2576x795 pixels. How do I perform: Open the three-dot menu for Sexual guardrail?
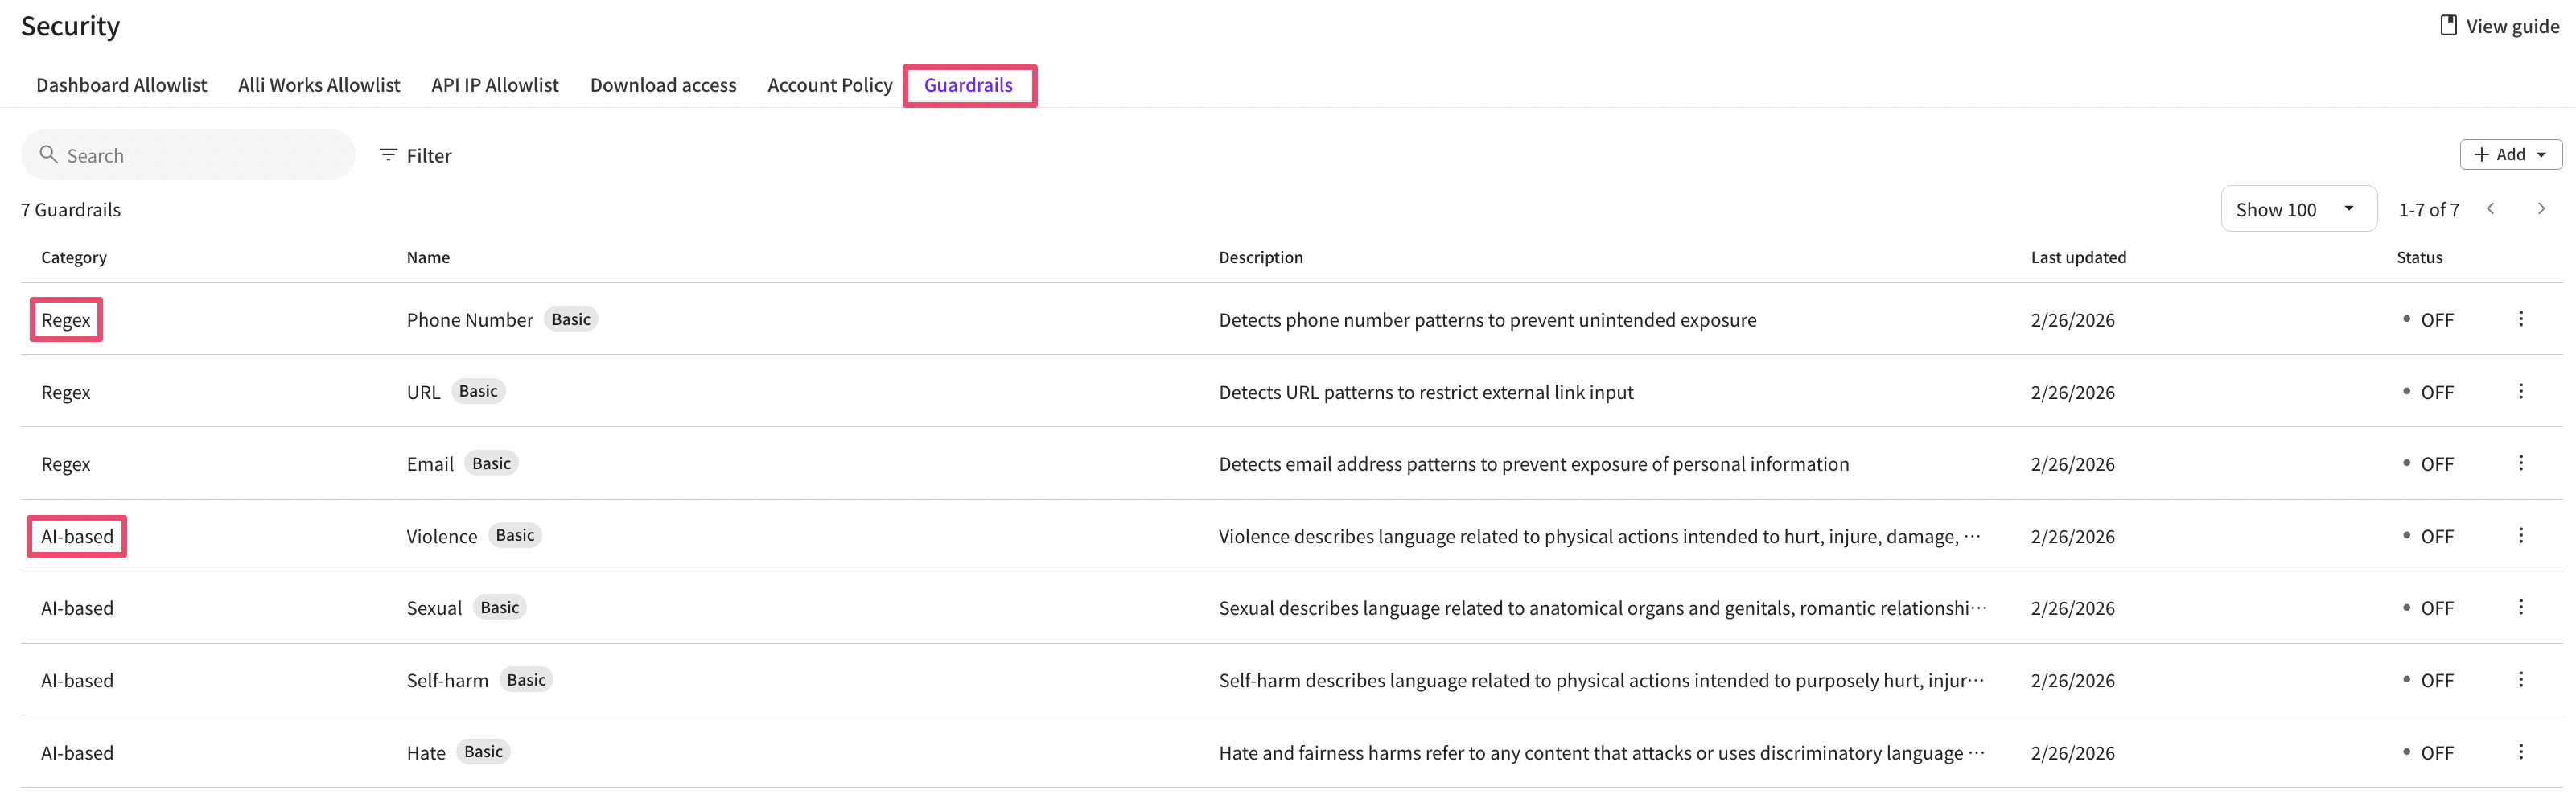[x=2520, y=607]
